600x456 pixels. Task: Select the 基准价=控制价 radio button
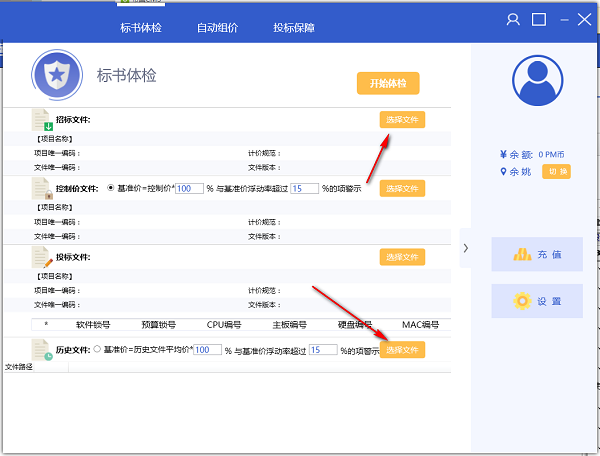coord(109,188)
